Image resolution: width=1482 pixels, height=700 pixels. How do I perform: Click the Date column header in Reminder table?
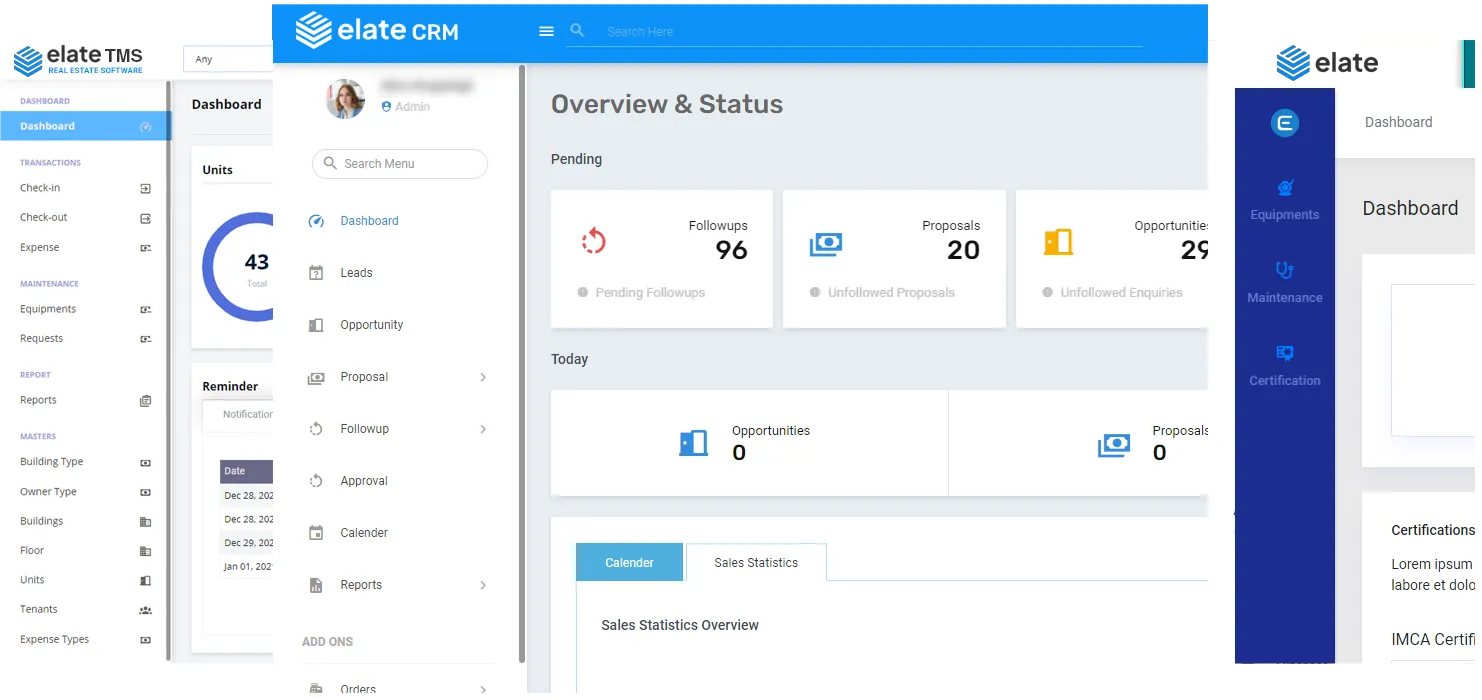[246, 471]
